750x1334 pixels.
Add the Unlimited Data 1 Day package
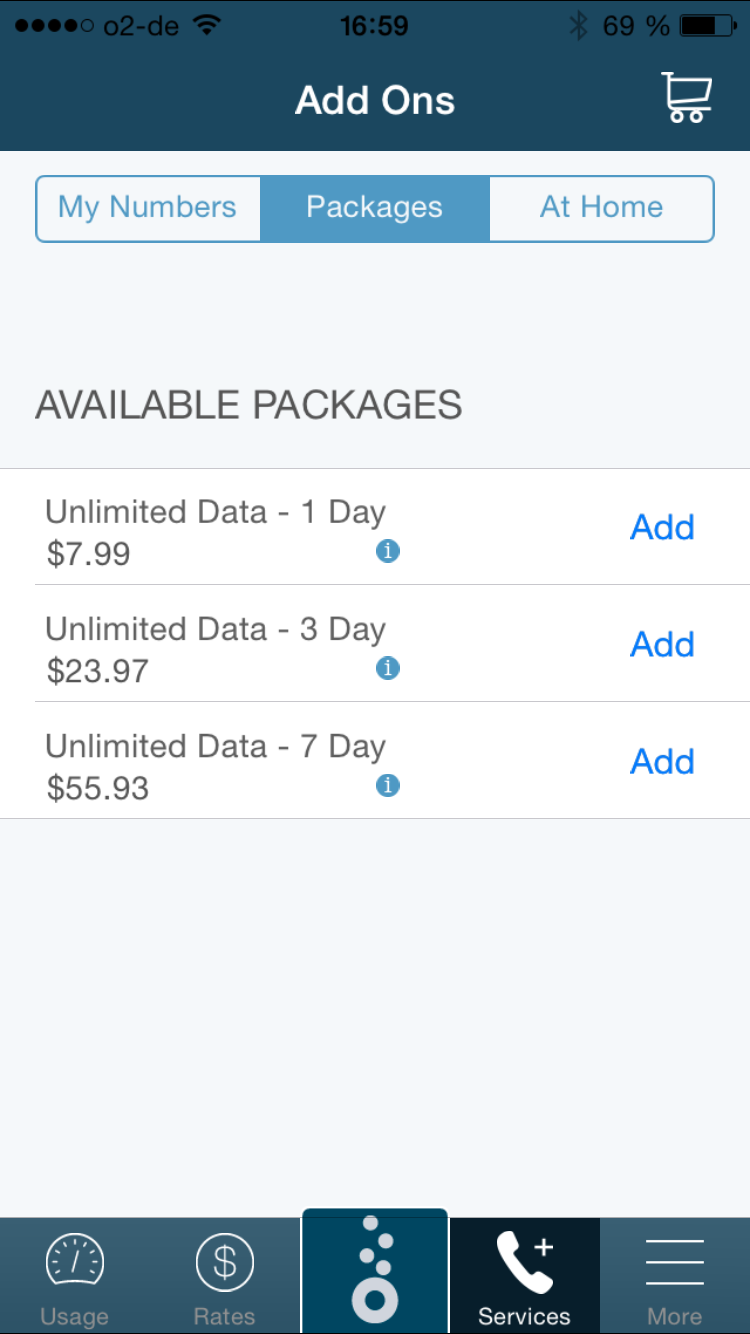[662, 527]
